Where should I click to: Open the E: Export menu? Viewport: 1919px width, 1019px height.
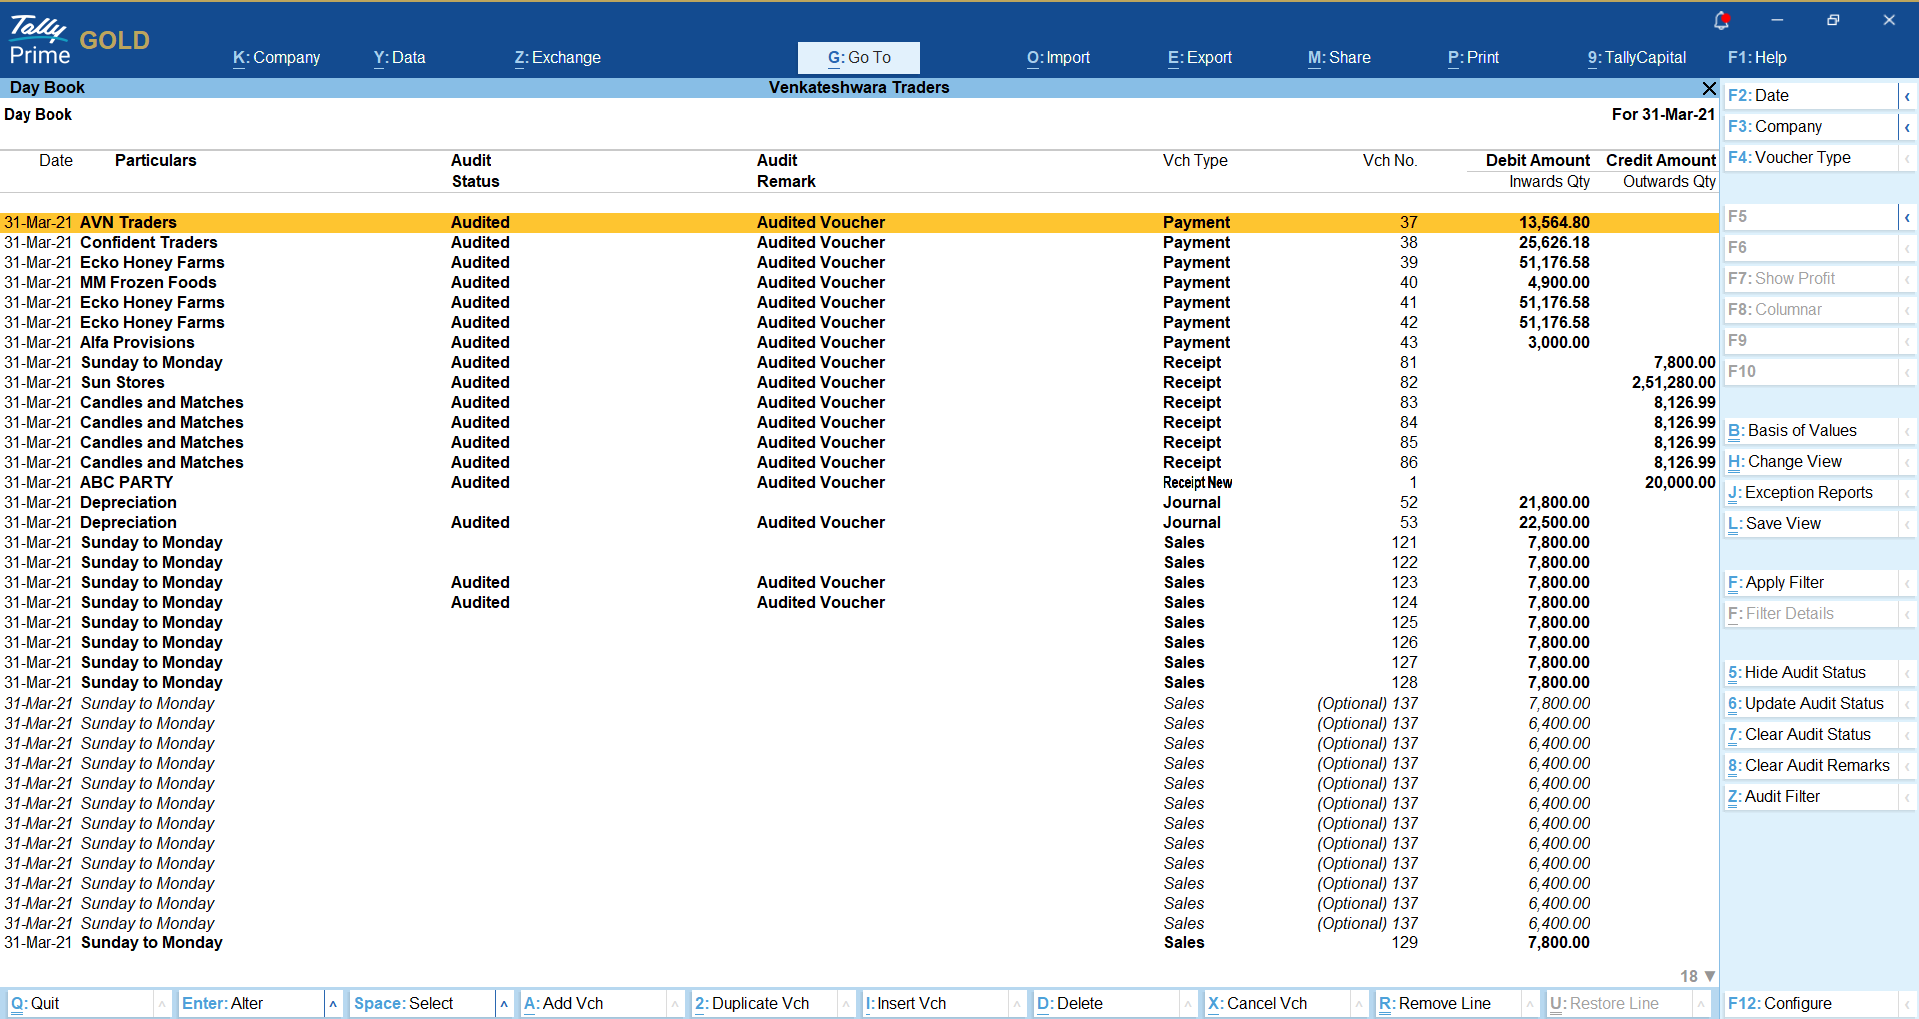1199,58
